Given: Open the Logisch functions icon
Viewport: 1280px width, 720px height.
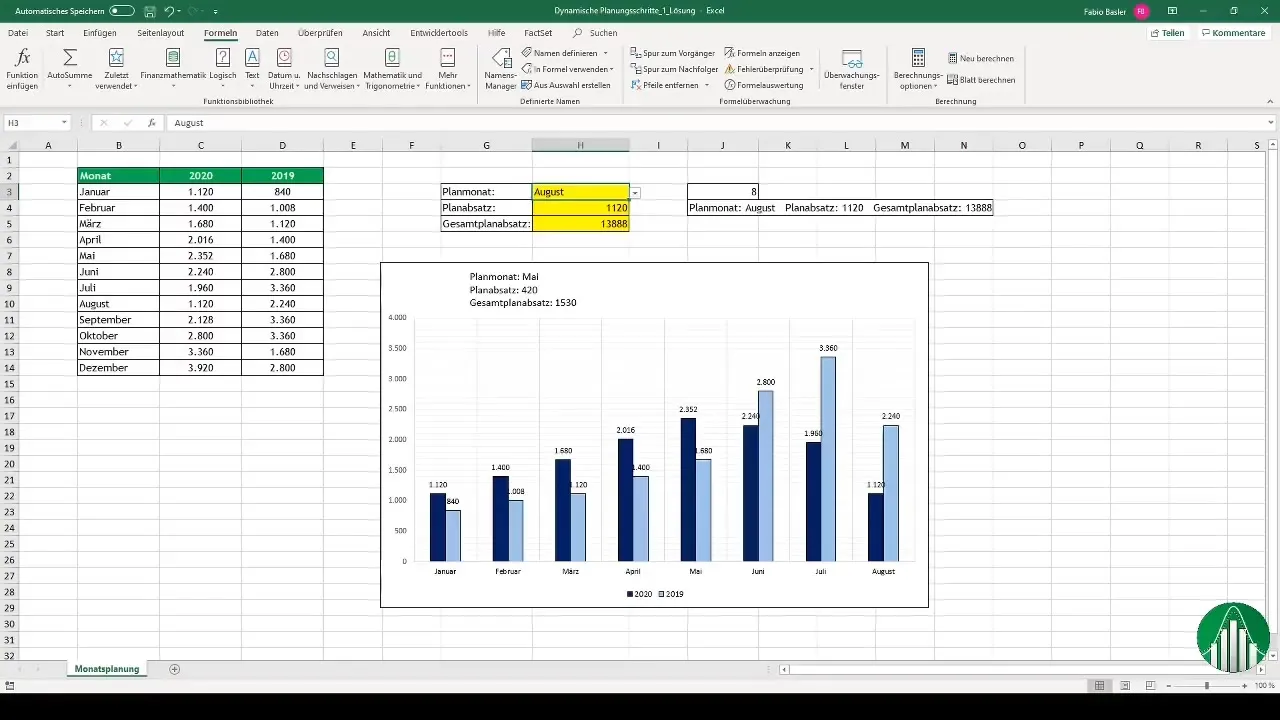Looking at the screenshot, I should point(223,58).
